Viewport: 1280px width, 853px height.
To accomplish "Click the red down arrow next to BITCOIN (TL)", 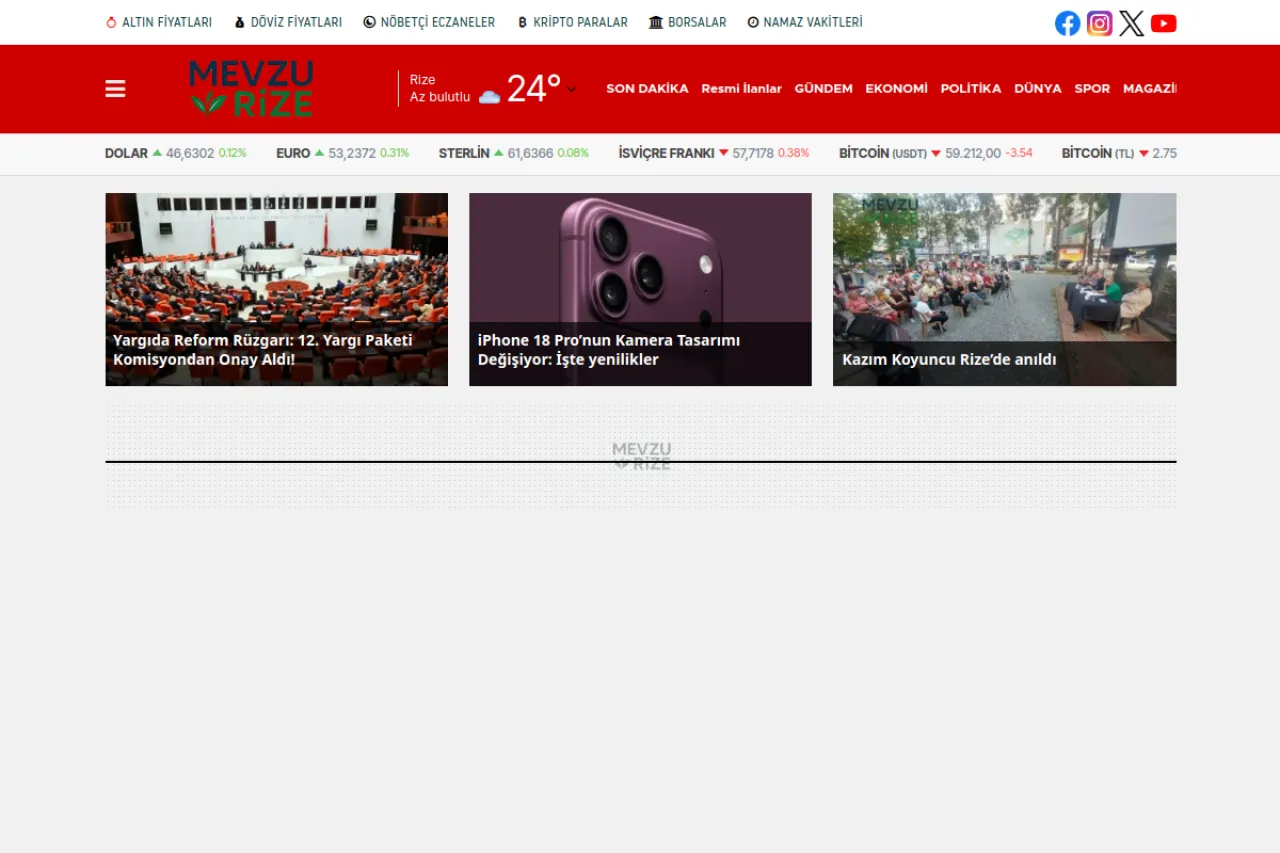I will tap(1144, 153).
